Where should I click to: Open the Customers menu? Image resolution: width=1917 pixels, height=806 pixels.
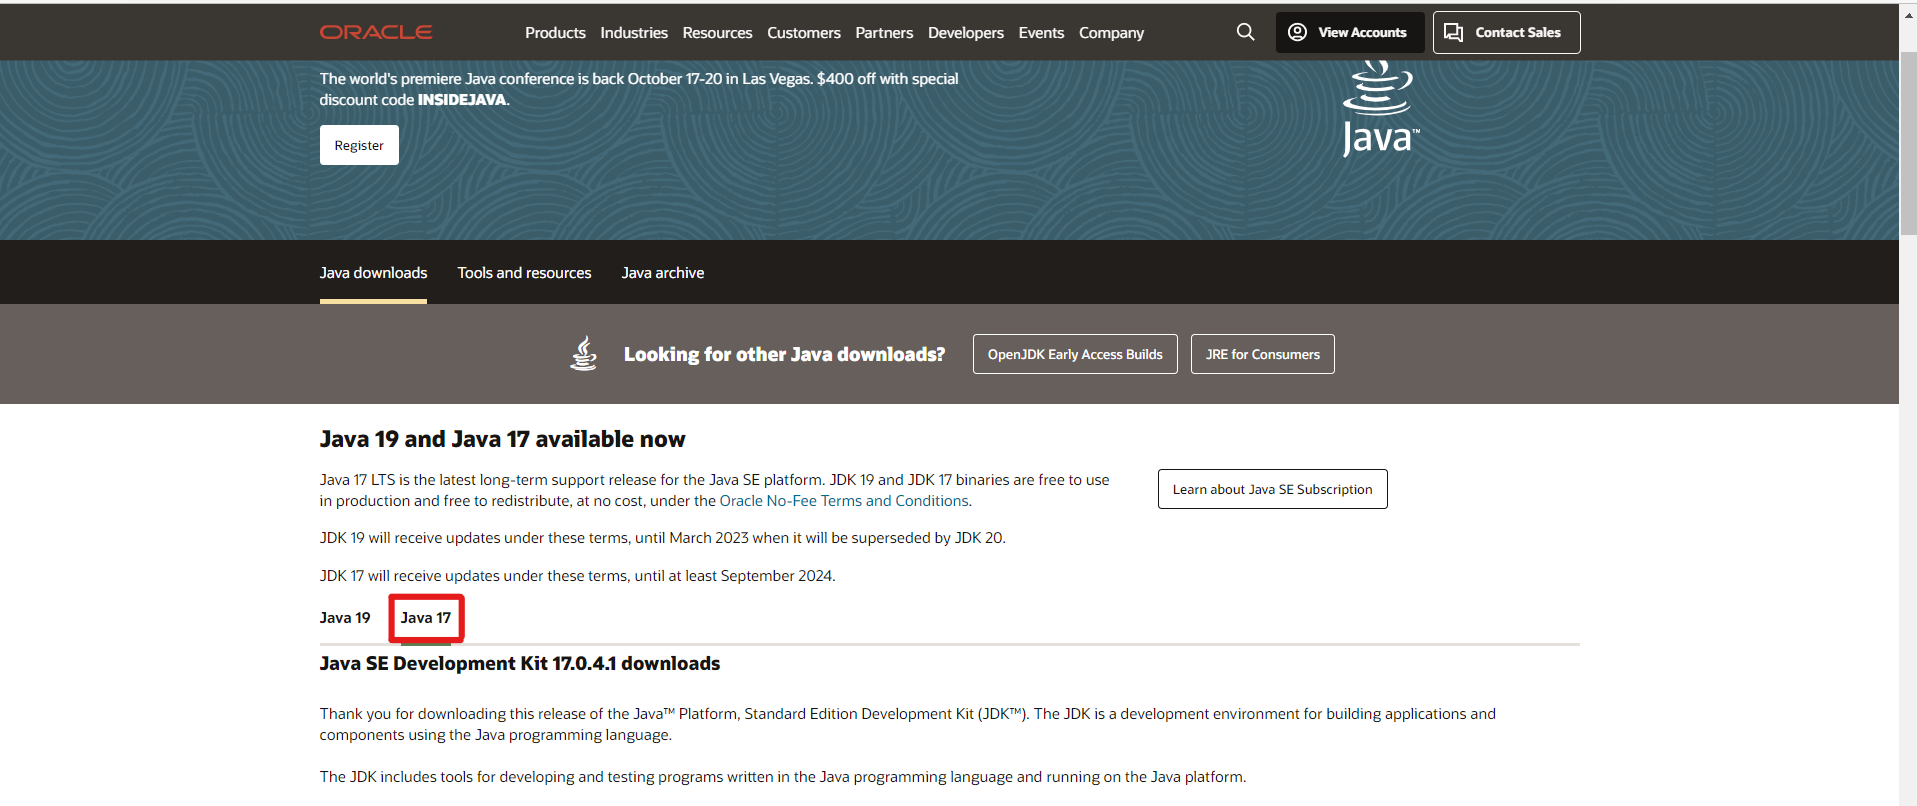(x=804, y=32)
